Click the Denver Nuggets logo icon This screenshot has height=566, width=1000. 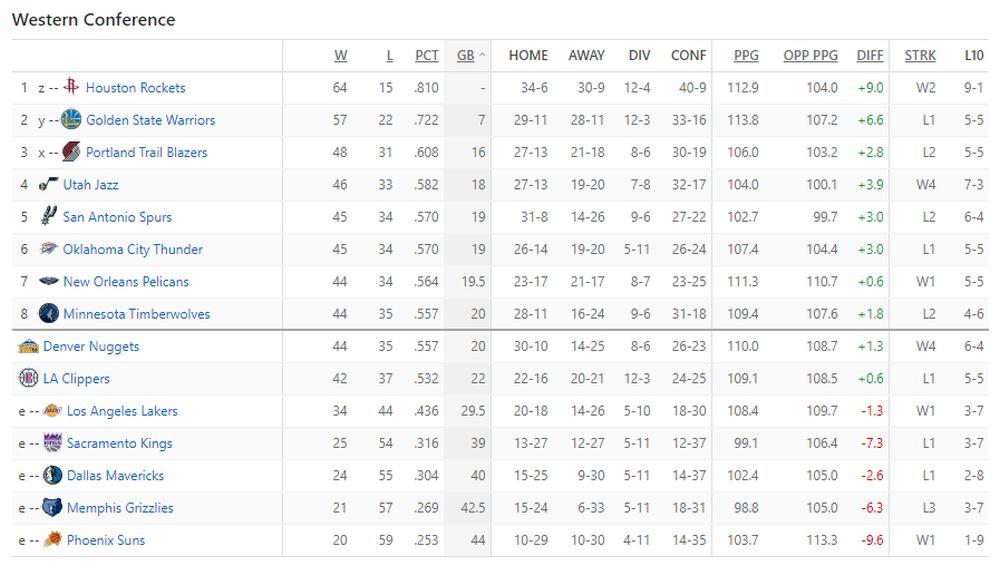[28, 346]
